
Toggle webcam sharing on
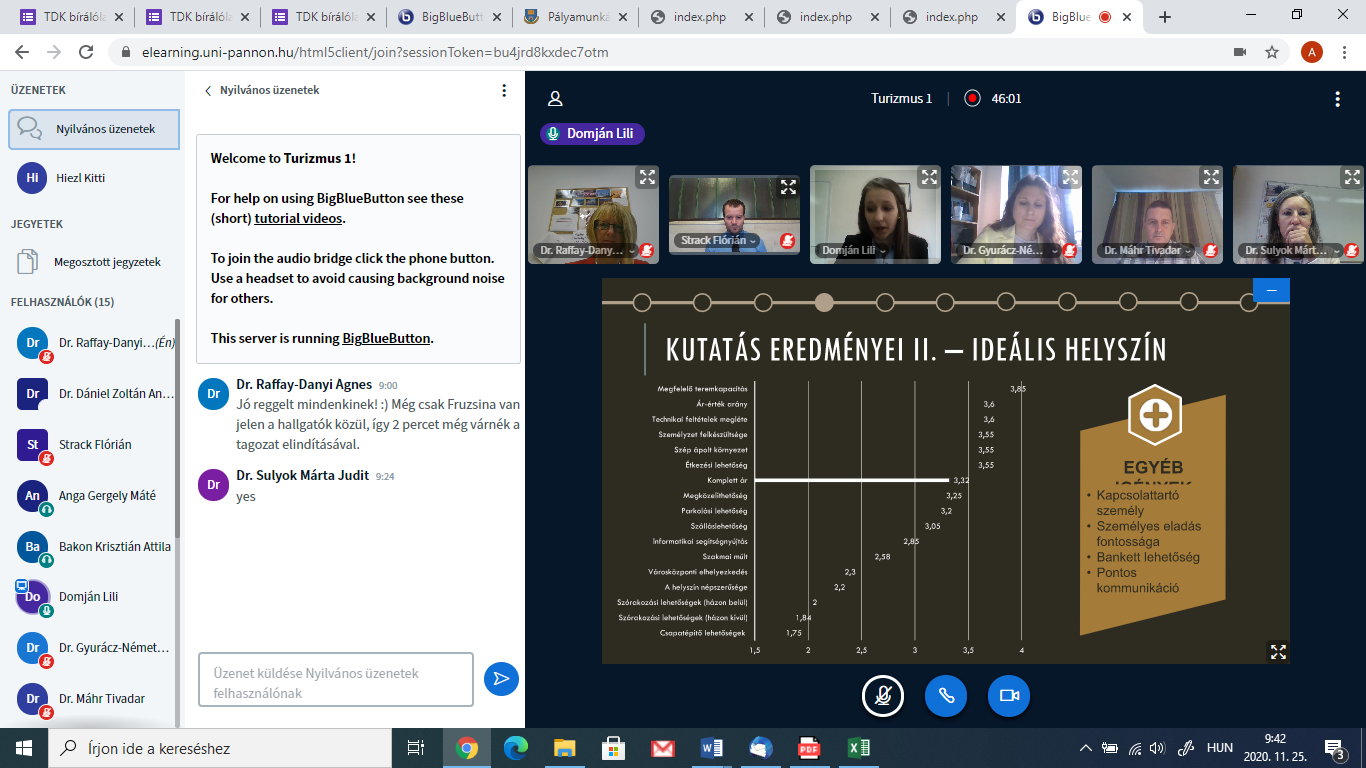1008,696
